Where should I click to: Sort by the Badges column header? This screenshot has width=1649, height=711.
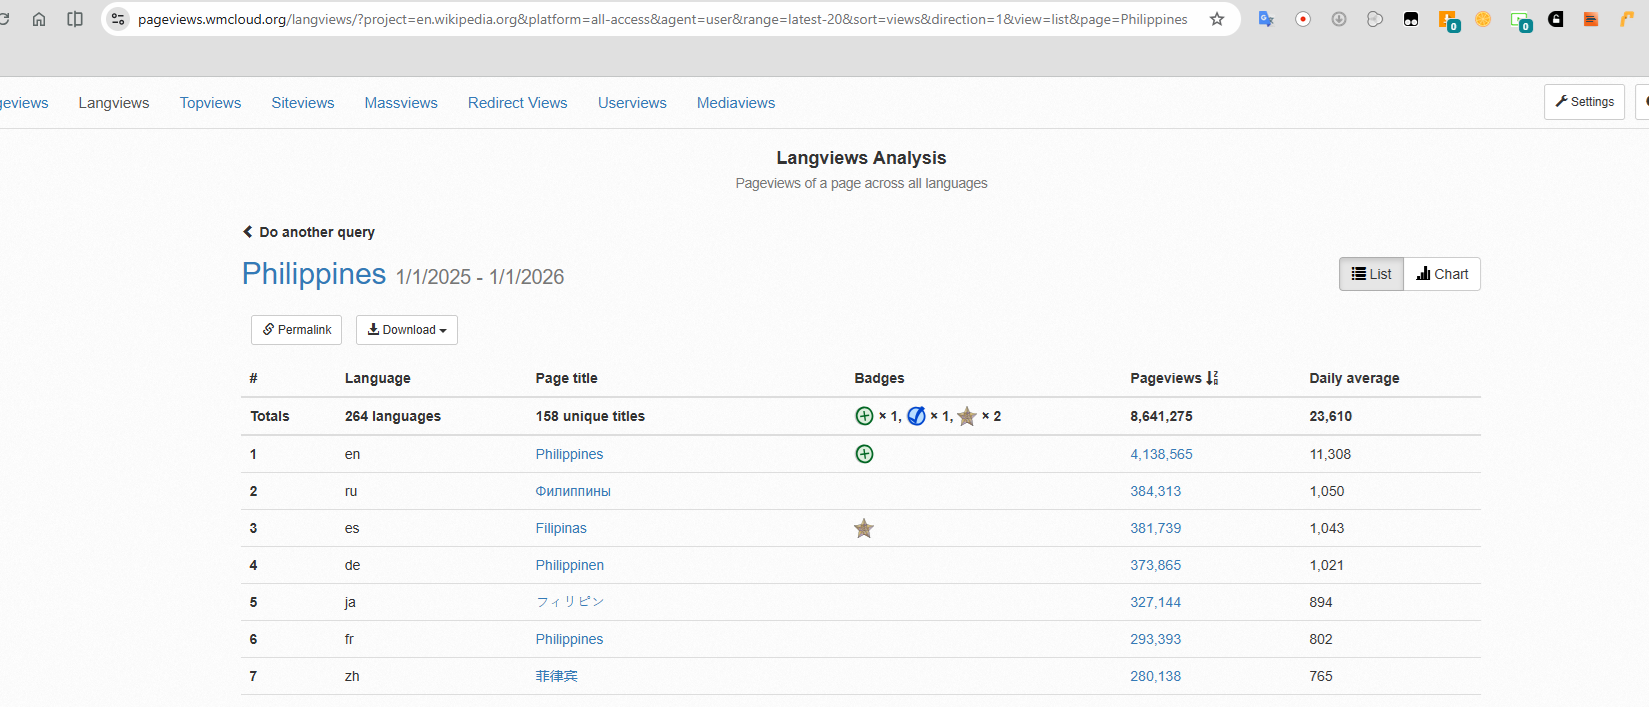coord(879,378)
